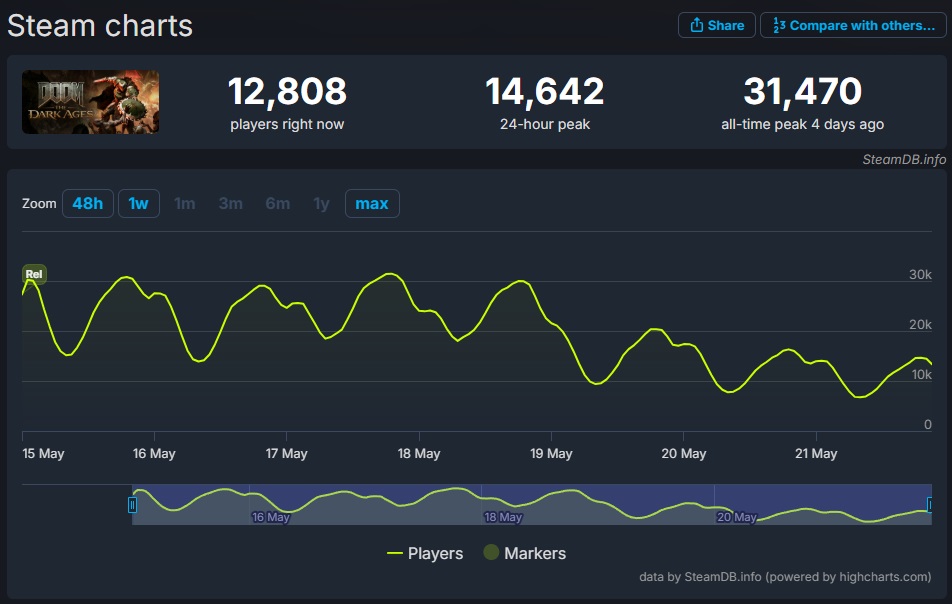
Task: Click the 12,808 players right now value
Action: [287, 91]
